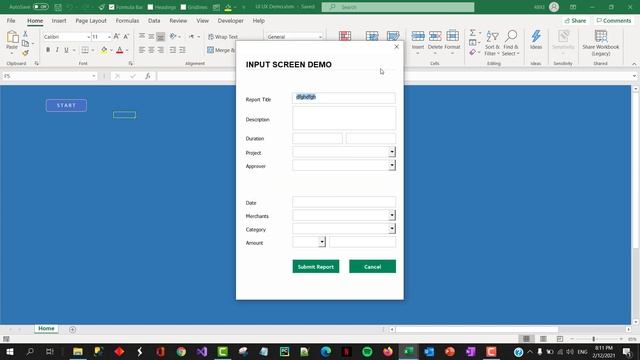The image size is (640, 360).
Task: Click the zoom slider handle
Action: (x=593, y=339)
